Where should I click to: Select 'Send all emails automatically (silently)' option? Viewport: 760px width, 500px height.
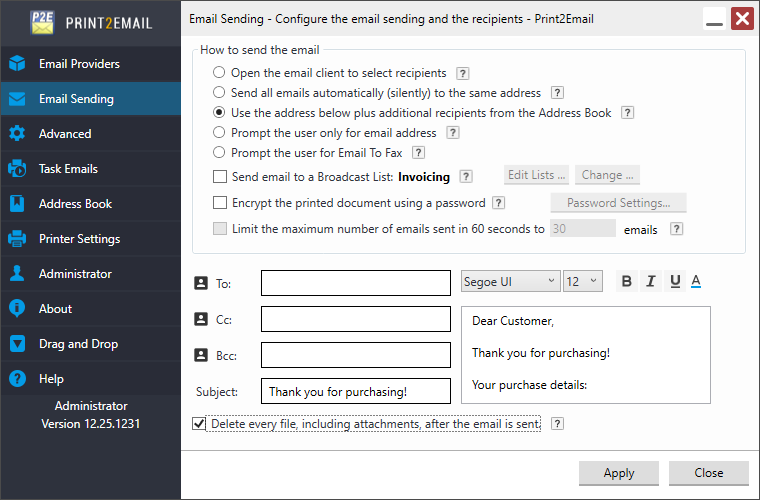click(219, 92)
